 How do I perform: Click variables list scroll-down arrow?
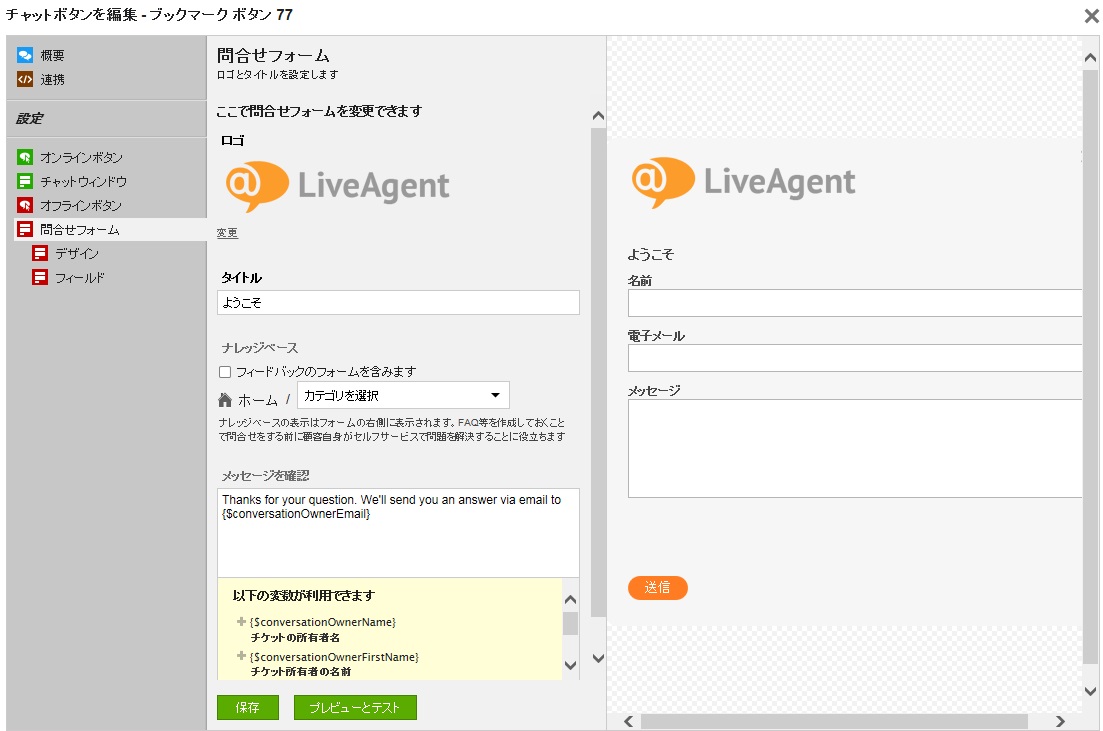570,665
